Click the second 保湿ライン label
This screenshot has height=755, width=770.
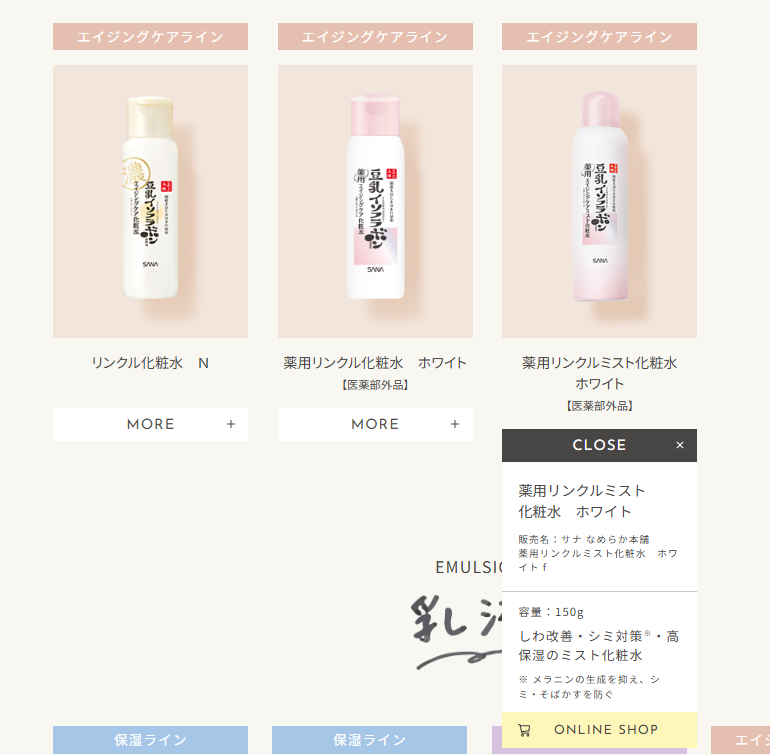point(369,740)
